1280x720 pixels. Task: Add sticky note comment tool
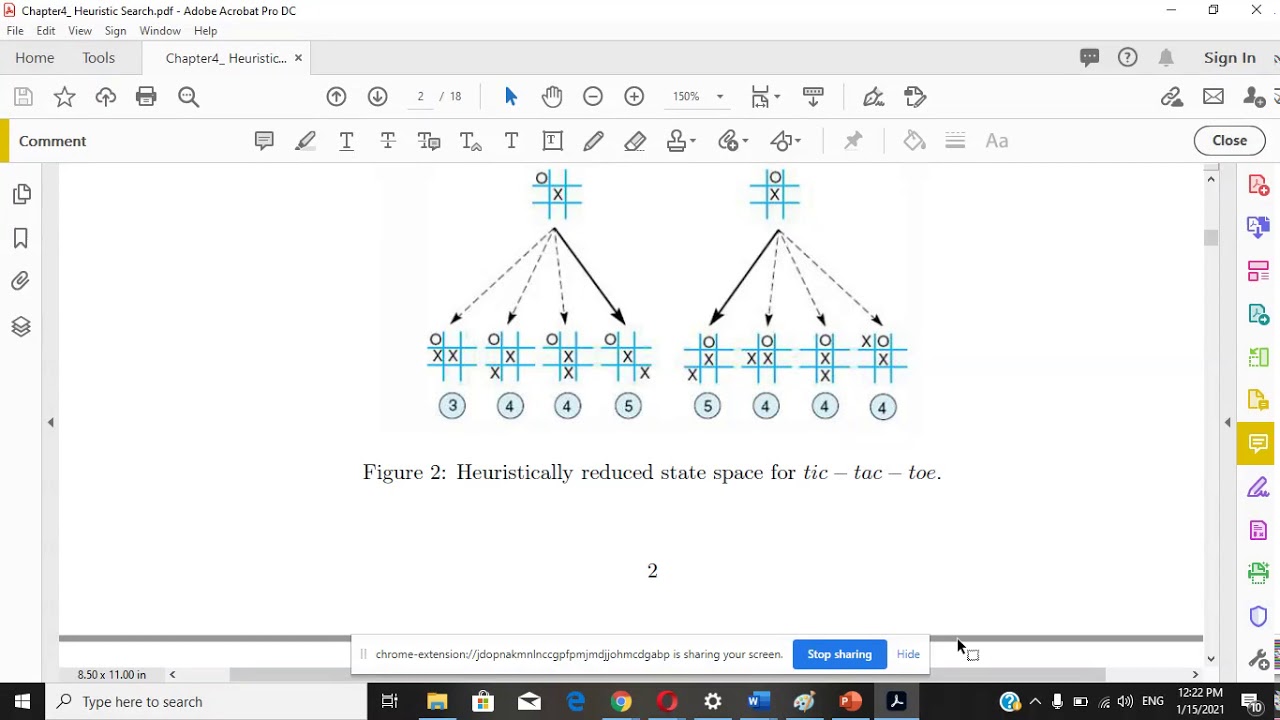click(264, 141)
